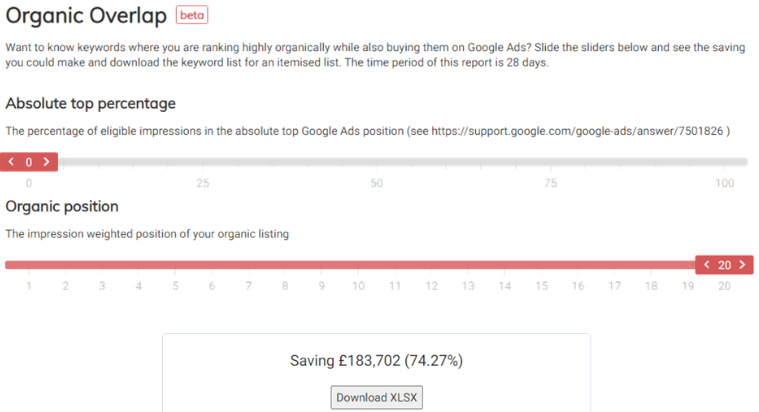Image resolution: width=759 pixels, height=412 pixels.
Task: Click the Organic Overlap page heading
Action: click(x=86, y=16)
